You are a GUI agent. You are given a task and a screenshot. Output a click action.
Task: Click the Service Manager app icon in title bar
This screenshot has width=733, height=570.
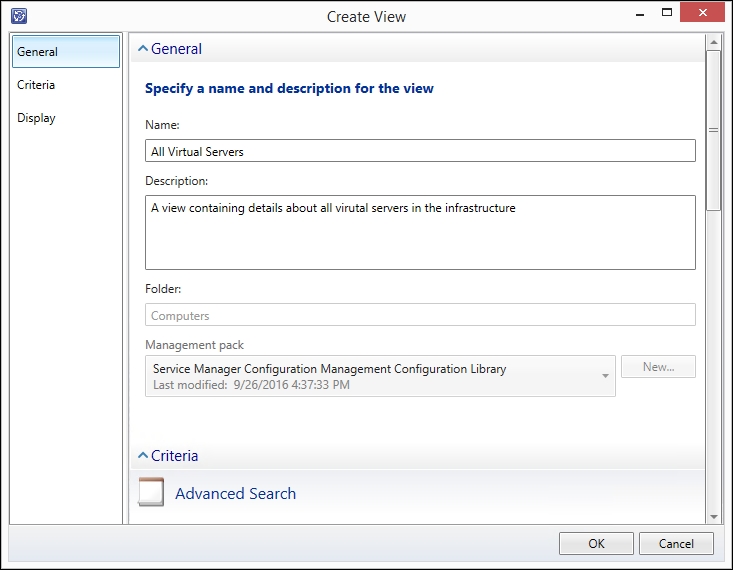(19, 16)
